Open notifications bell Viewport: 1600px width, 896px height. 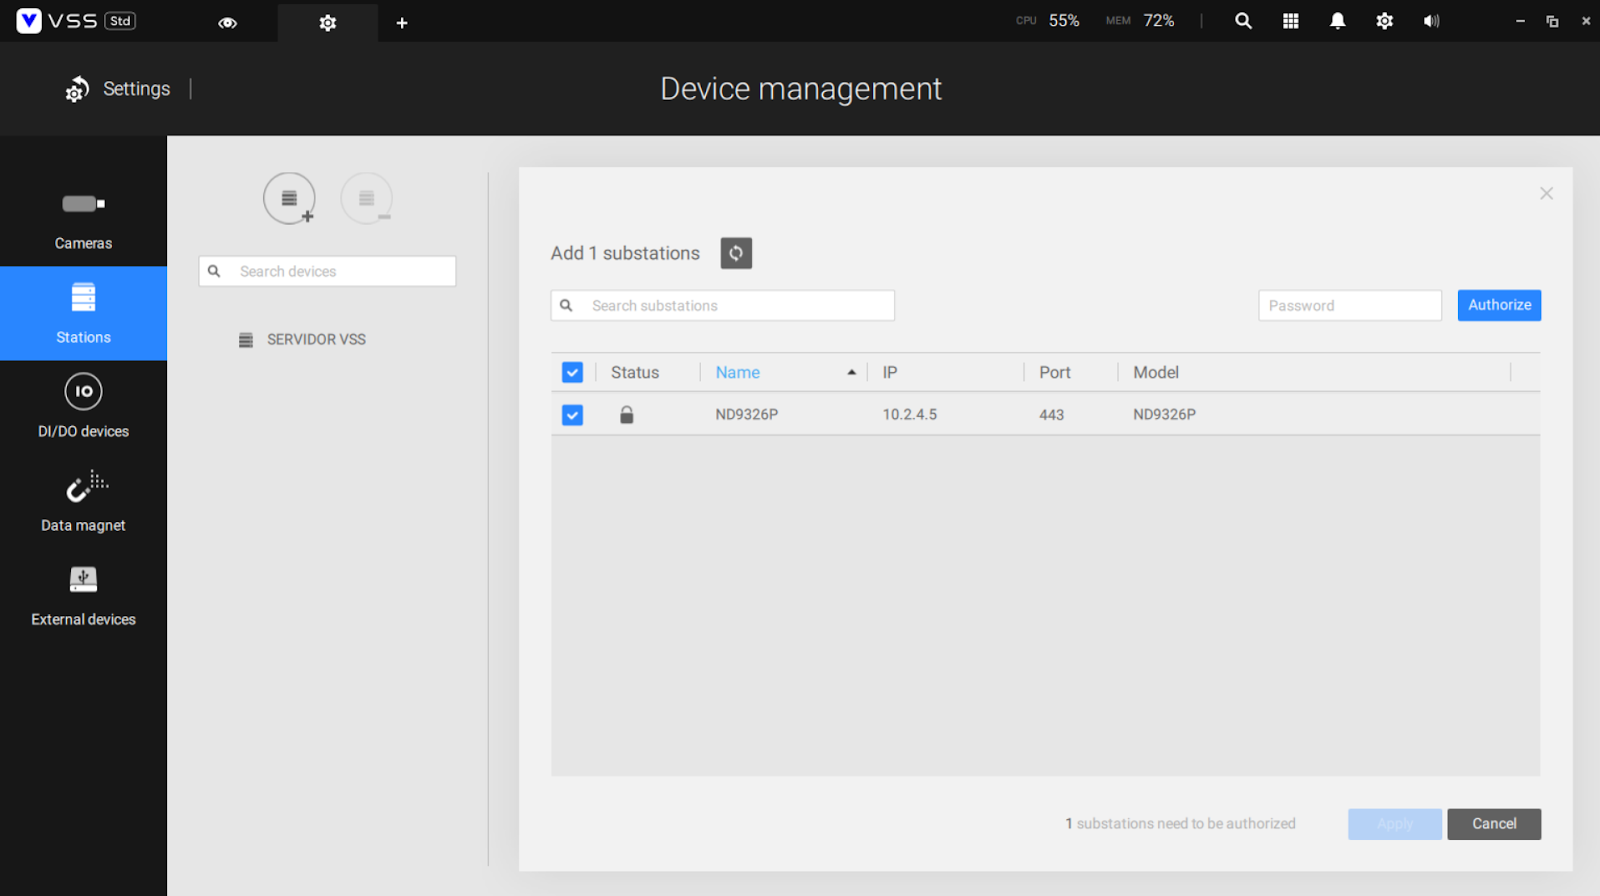click(x=1338, y=21)
